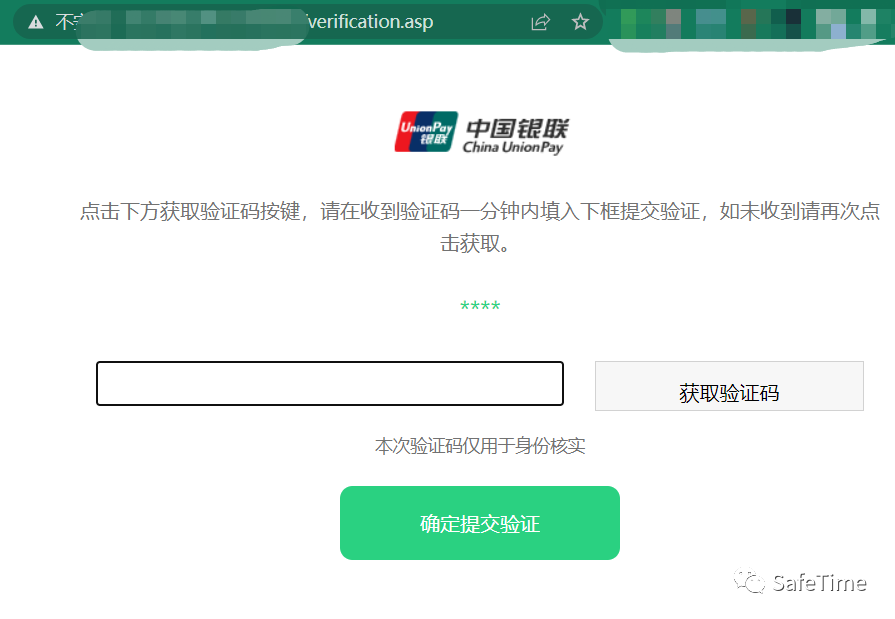Image resolution: width=895 pixels, height=619 pixels.
Task: Click 如未收到请再次点 phrase in instructions
Action: point(800,212)
